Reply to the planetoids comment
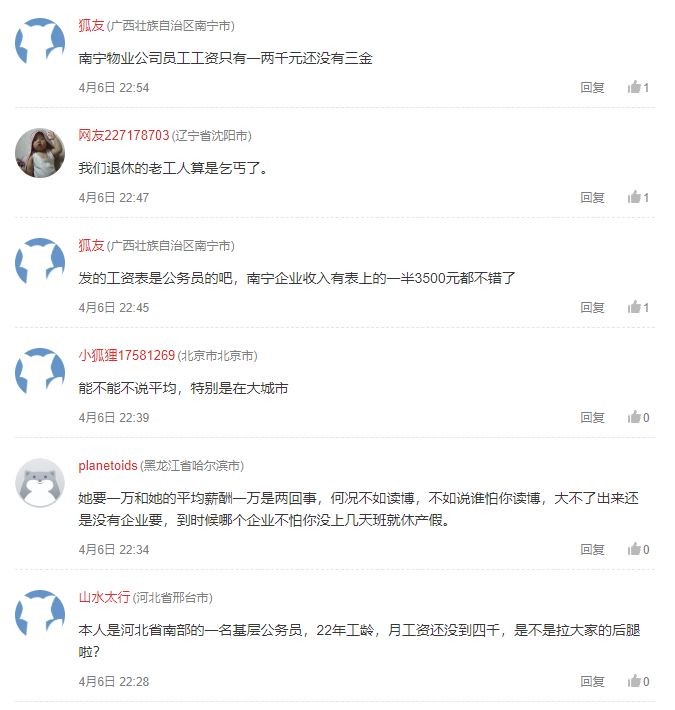Viewport: 675px width, 710px height. click(592, 550)
